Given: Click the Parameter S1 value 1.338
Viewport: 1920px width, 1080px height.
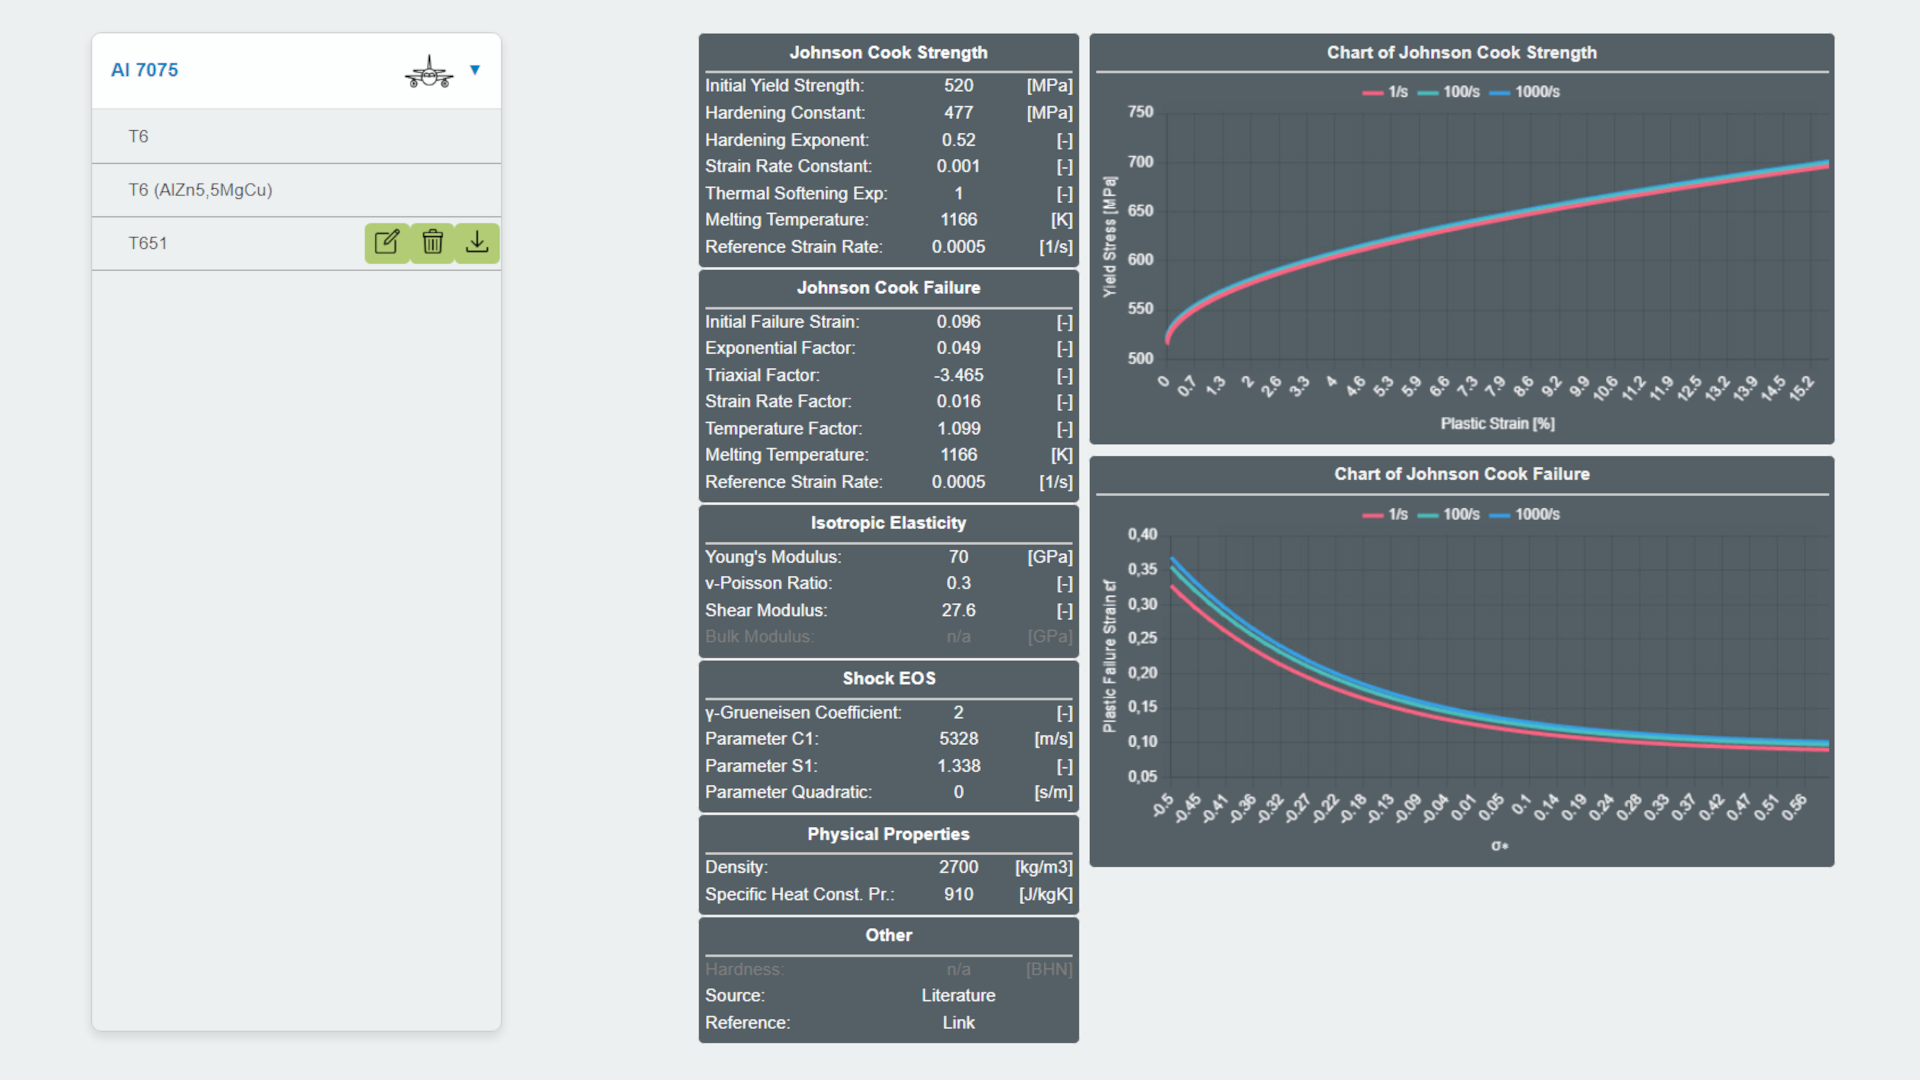Looking at the screenshot, I should (958, 765).
